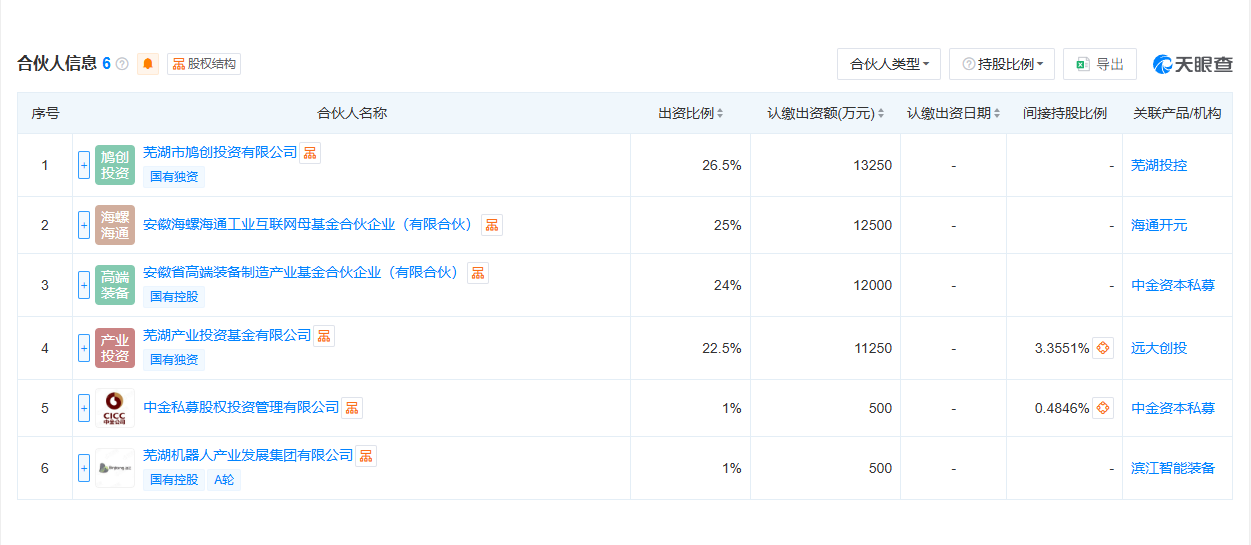The height and width of the screenshot is (545, 1251).
Task: Open the 股权结构 equity structure view
Action: tap(204, 64)
